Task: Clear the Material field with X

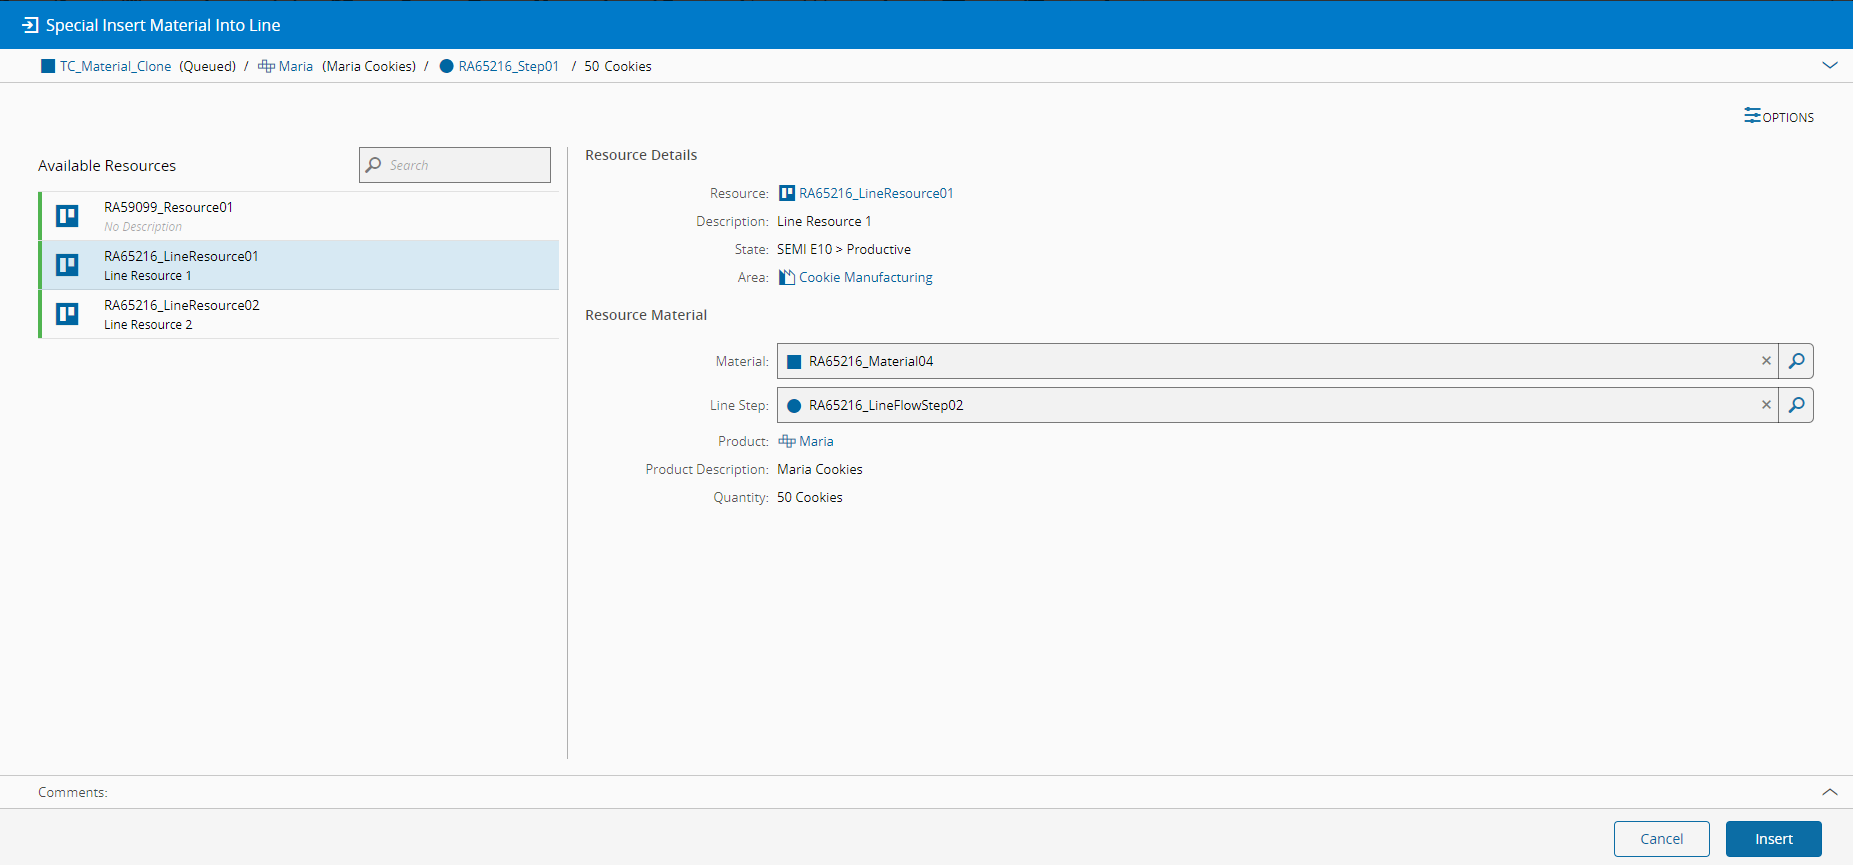Action: point(1765,361)
